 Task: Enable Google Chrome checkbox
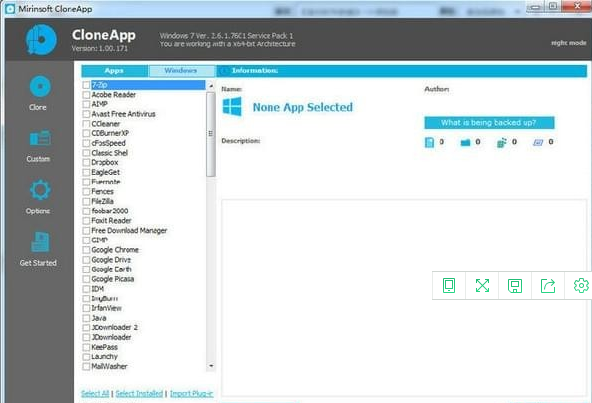click(86, 250)
